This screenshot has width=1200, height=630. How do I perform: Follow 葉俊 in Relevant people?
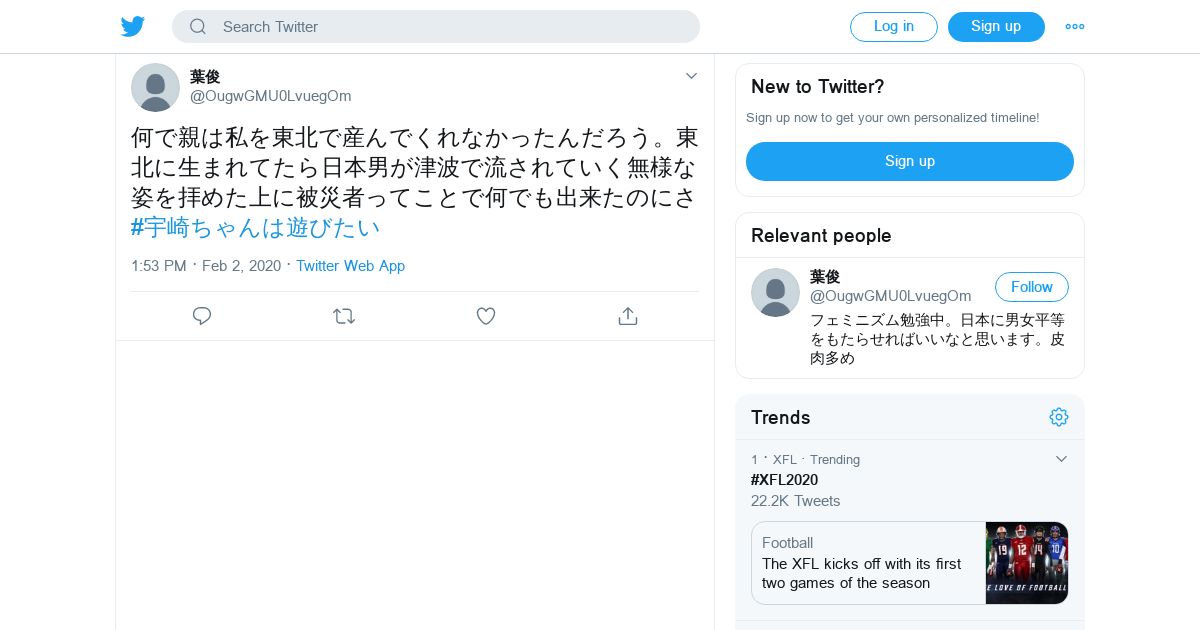click(1031, 287)
